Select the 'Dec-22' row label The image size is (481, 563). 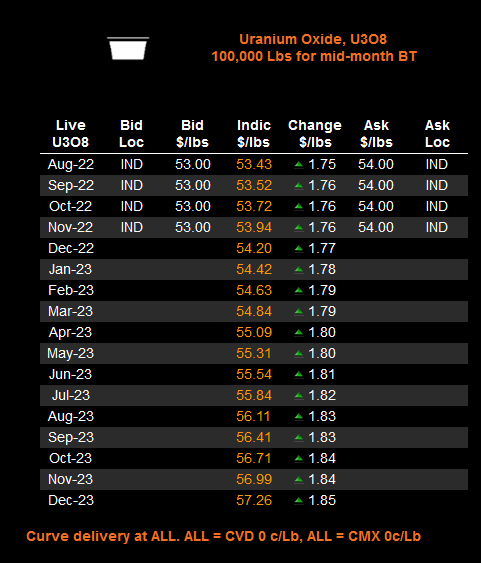(71, 248)
